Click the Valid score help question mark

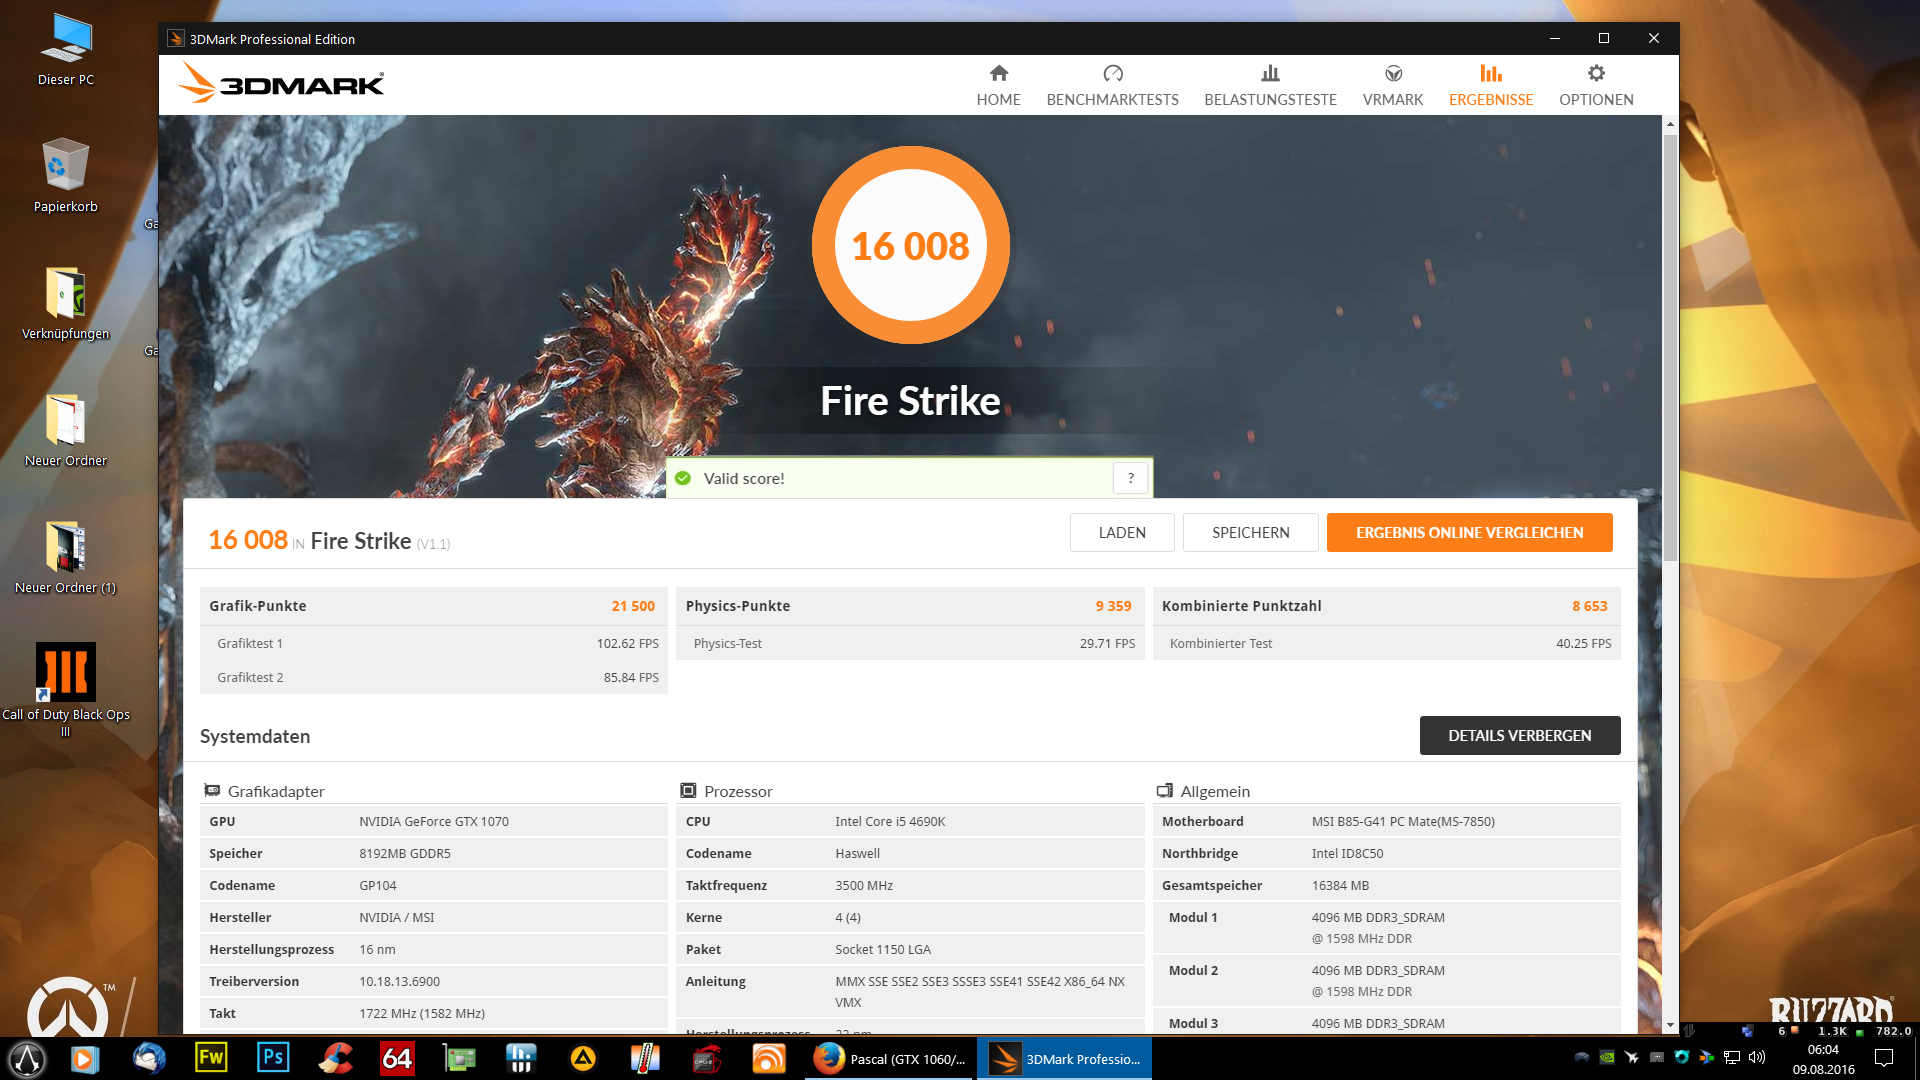pyautogui.click(x=1130, y=478)
